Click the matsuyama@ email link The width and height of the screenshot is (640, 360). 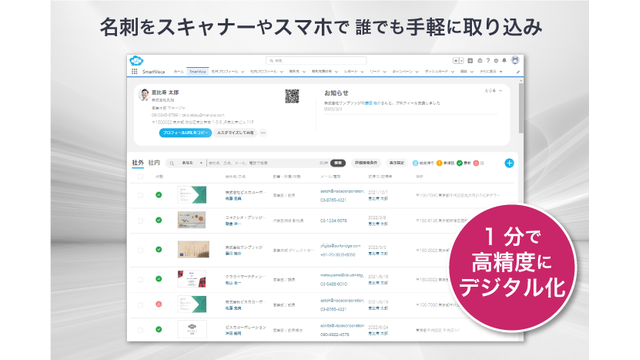[342, 275]
